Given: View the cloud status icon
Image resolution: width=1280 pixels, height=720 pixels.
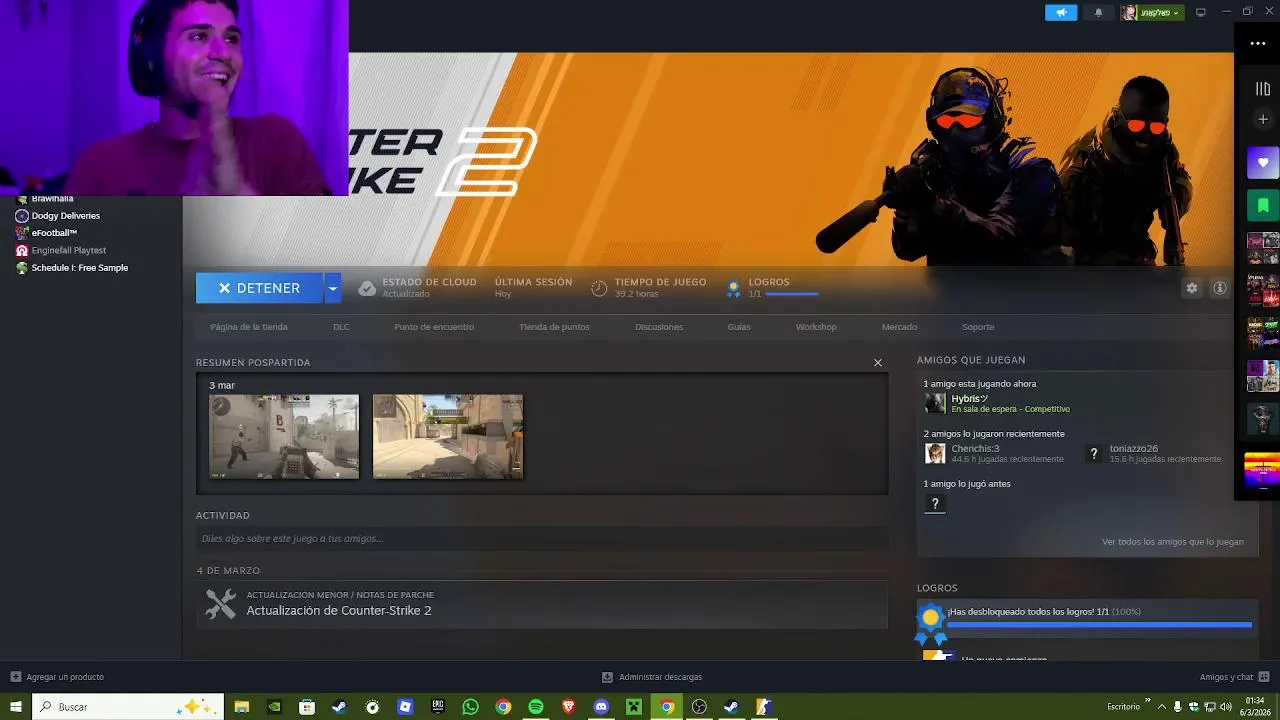Looking at the screenshot, I should tap(367, 288).
